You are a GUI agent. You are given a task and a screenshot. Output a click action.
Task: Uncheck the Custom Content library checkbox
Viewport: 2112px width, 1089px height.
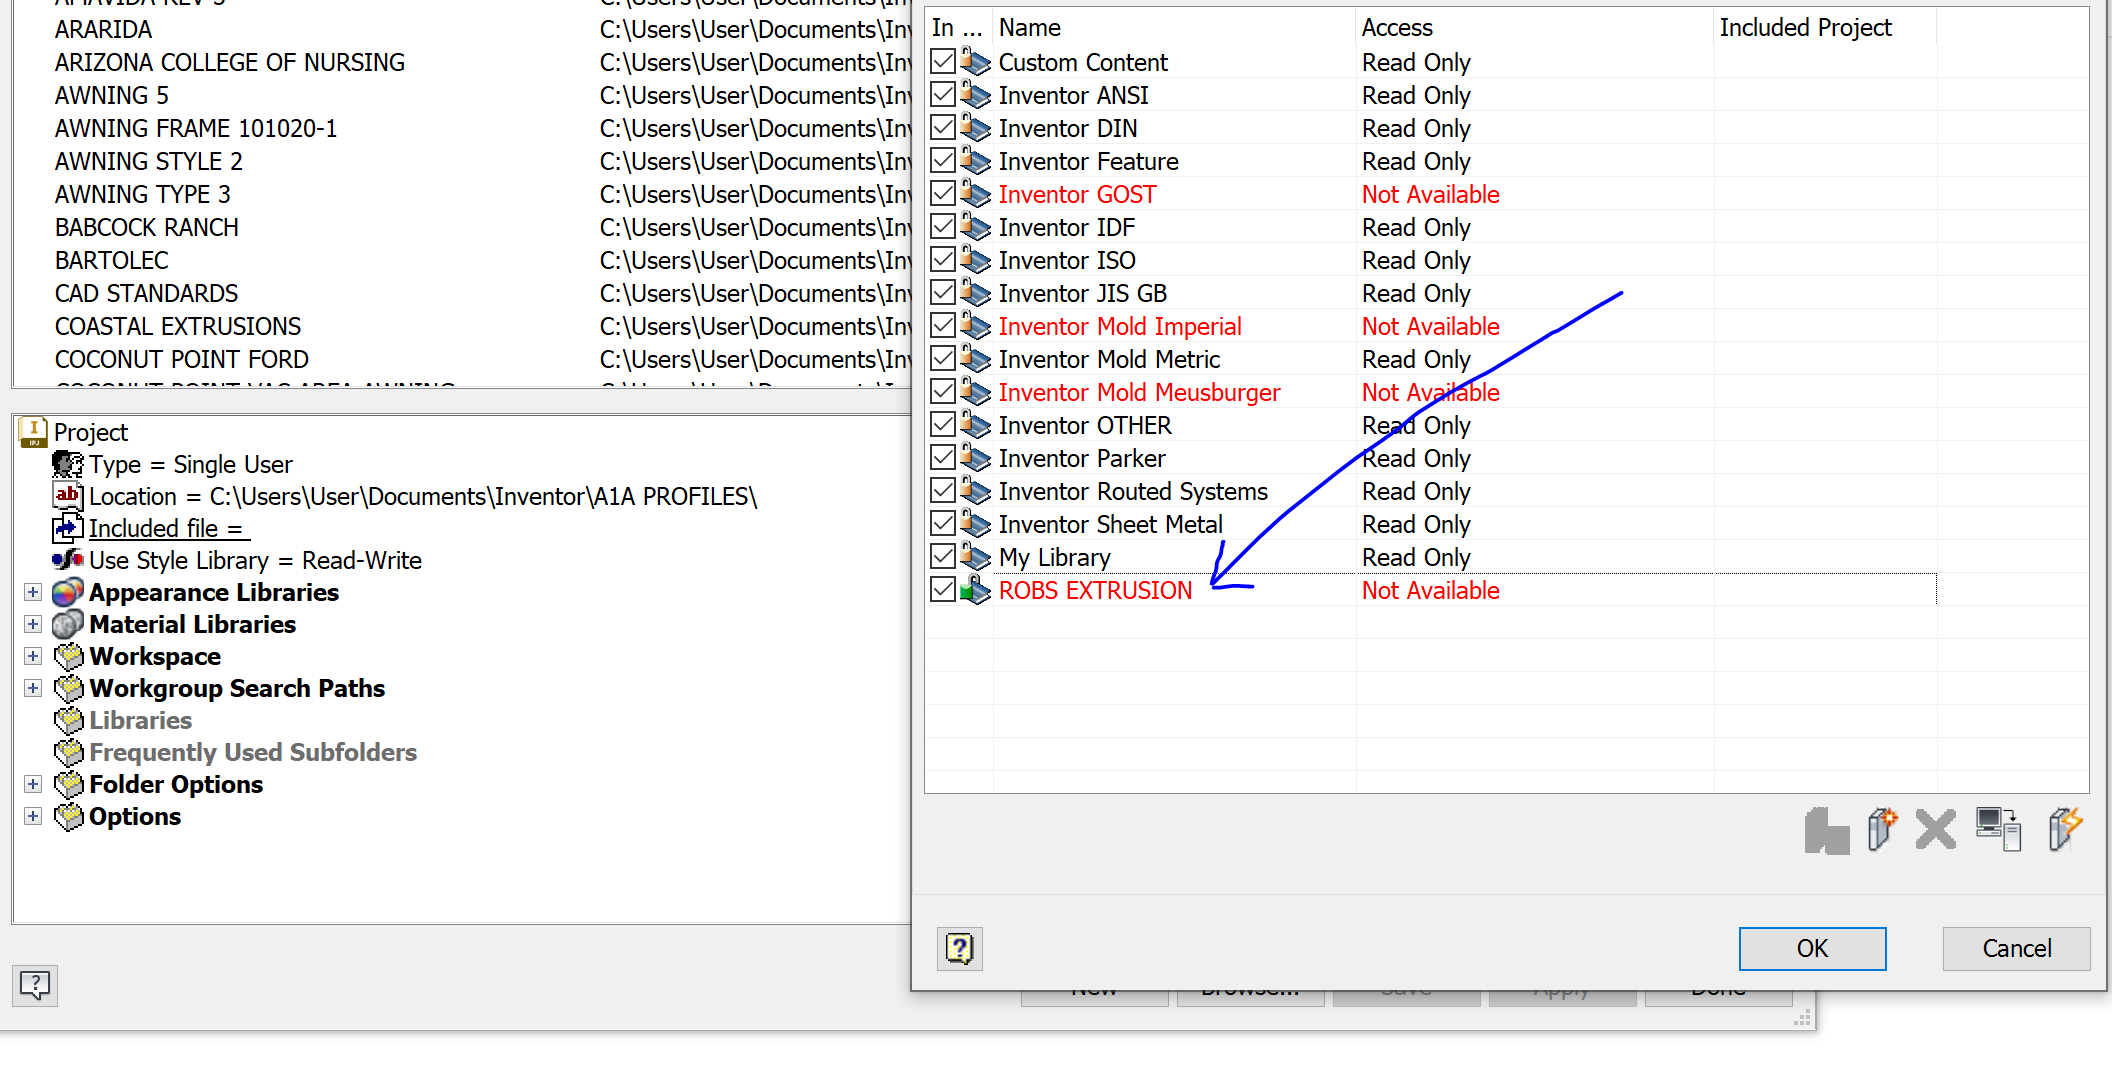(x=942, y=61)
